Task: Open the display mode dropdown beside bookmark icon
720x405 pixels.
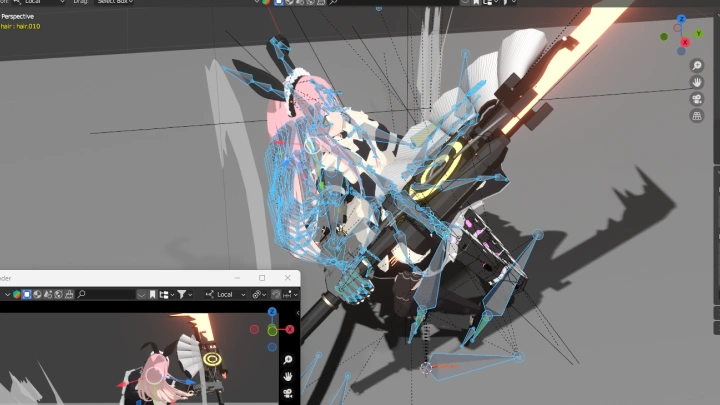Action: tap(166, 294)
